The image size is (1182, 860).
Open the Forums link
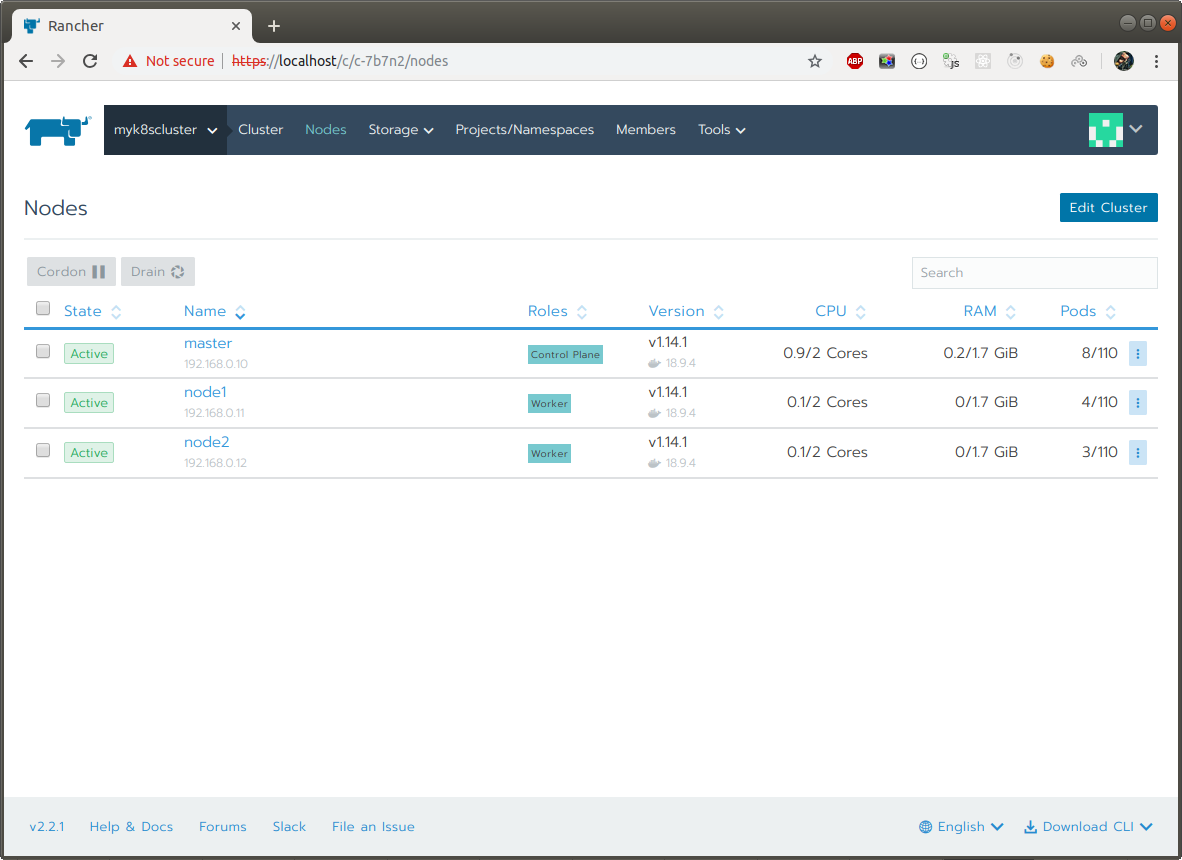(x=222, y=827)
